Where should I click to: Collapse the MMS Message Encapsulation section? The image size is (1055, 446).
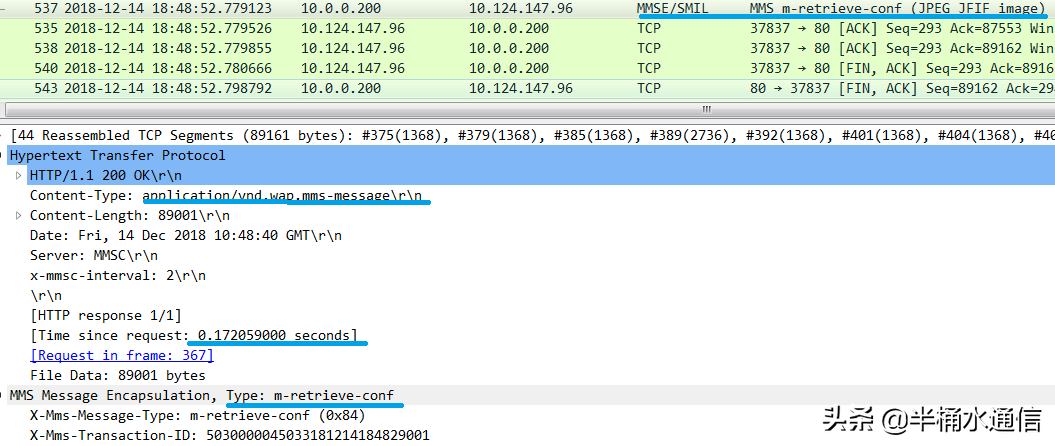pos(3,395)
